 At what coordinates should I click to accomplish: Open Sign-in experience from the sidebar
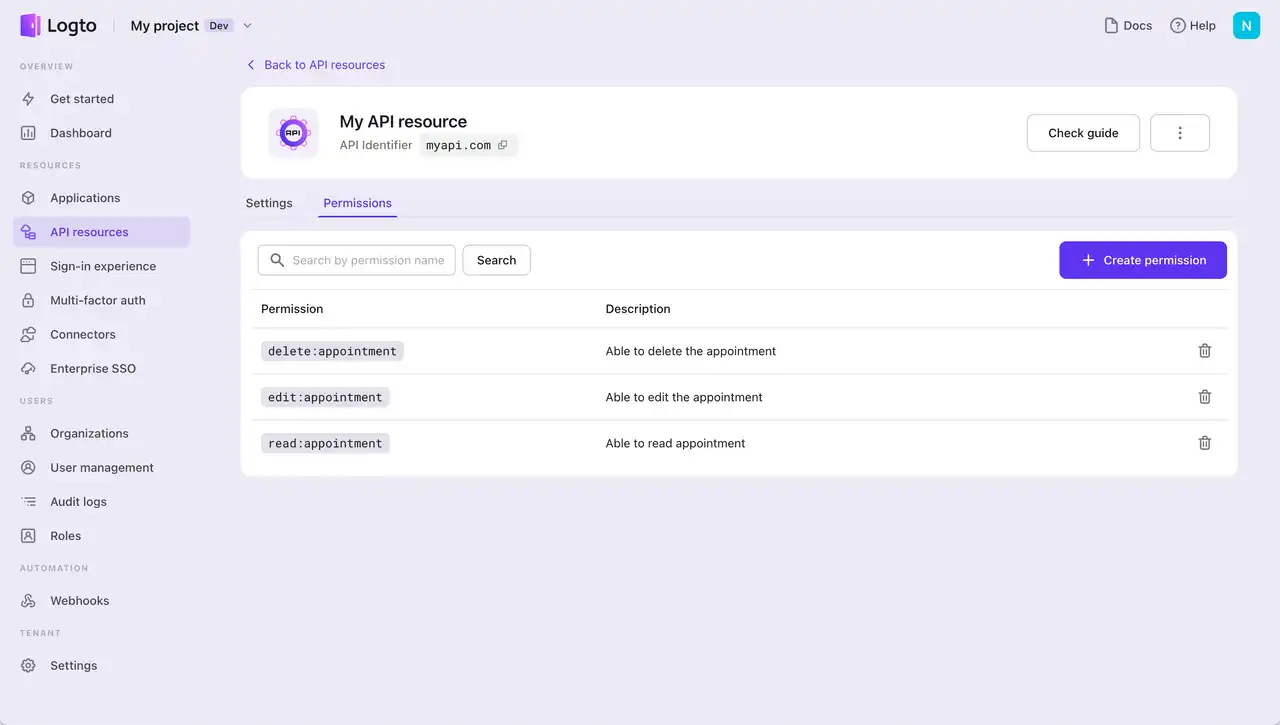(29, 266)
